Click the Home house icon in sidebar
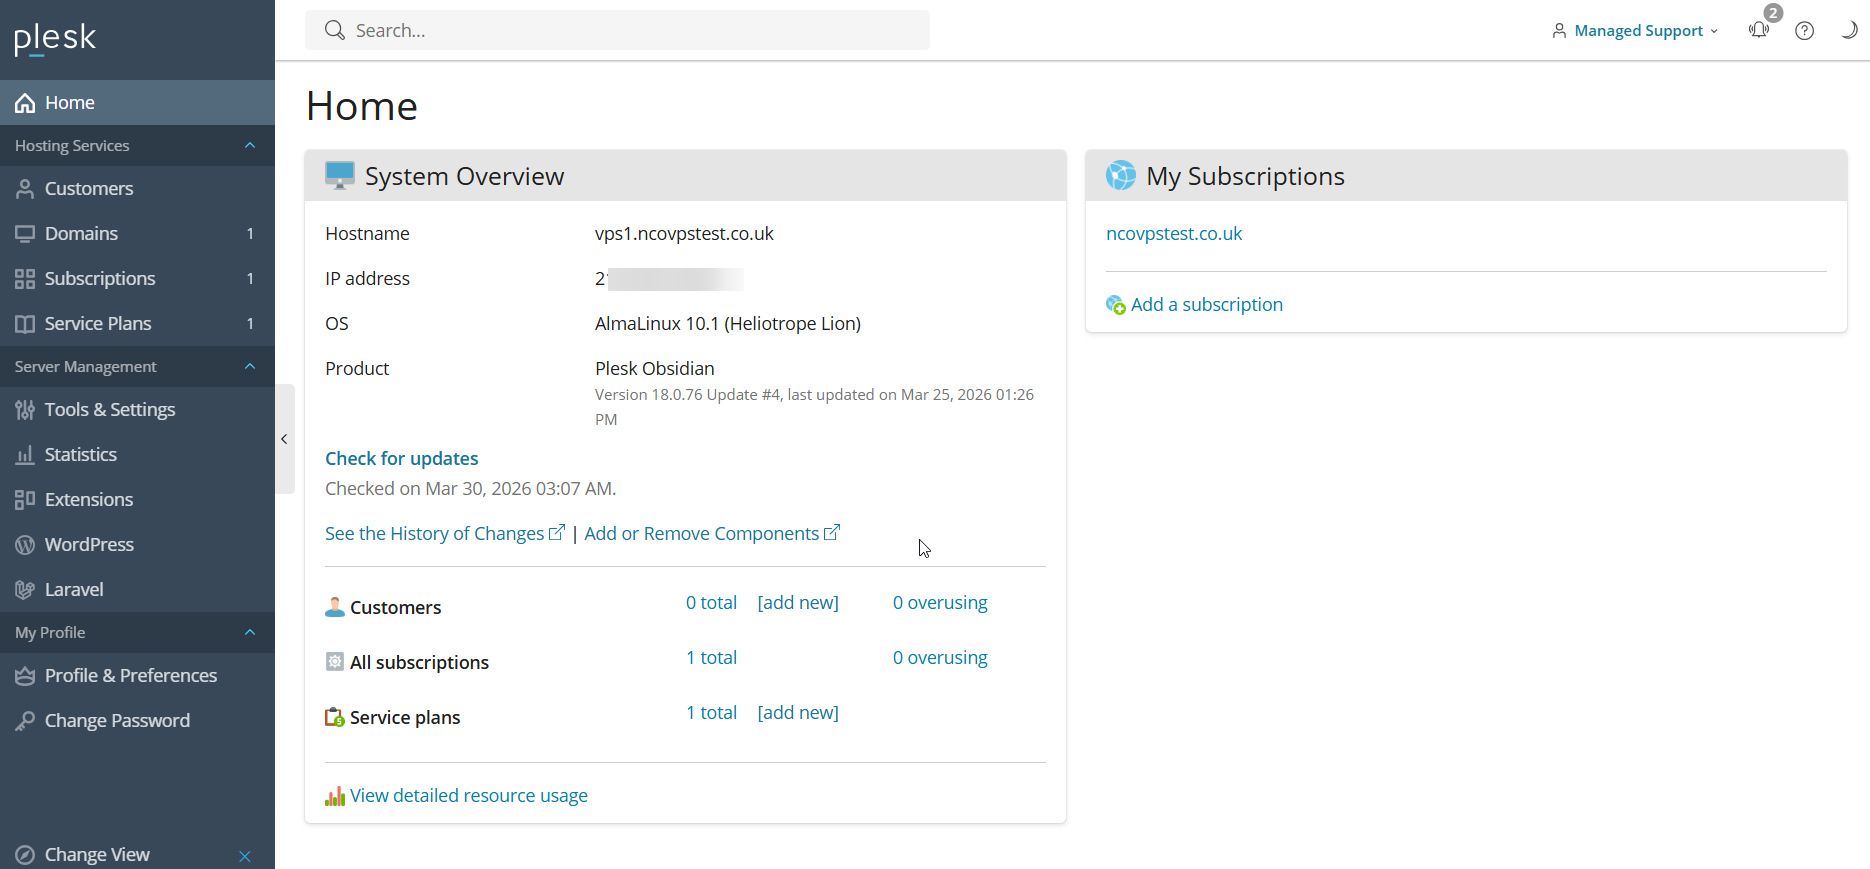1870x869 pixels. pos(25,103)
